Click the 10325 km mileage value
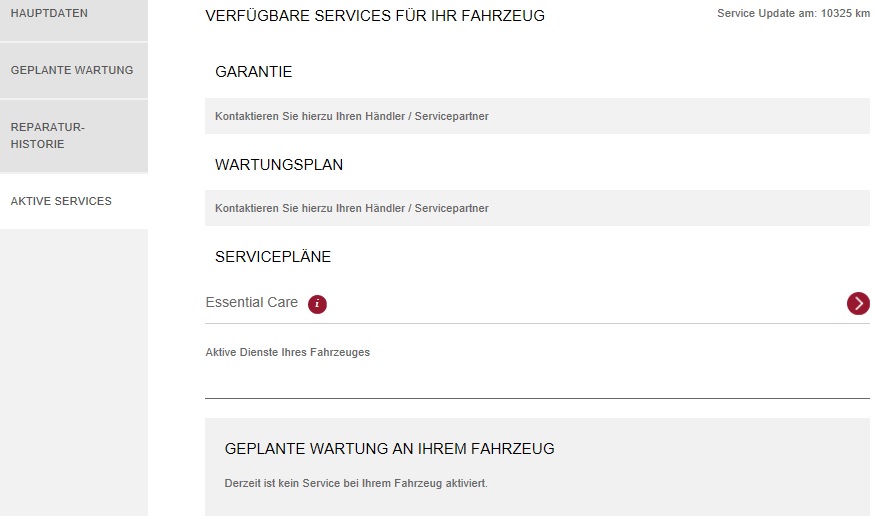The image size is (873, 519). tap(846, 14)
